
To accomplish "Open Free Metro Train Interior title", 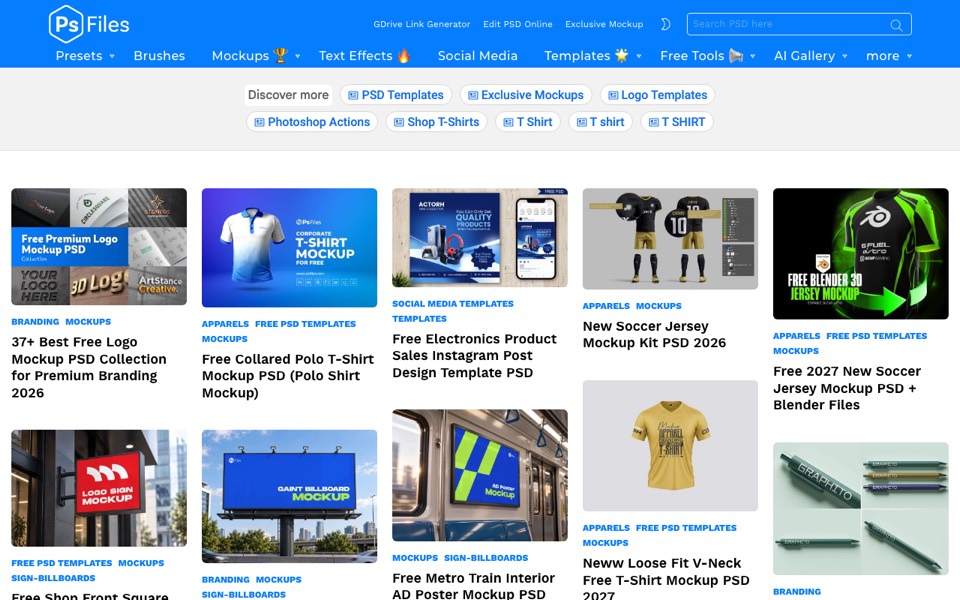I will tap(473, 586).
